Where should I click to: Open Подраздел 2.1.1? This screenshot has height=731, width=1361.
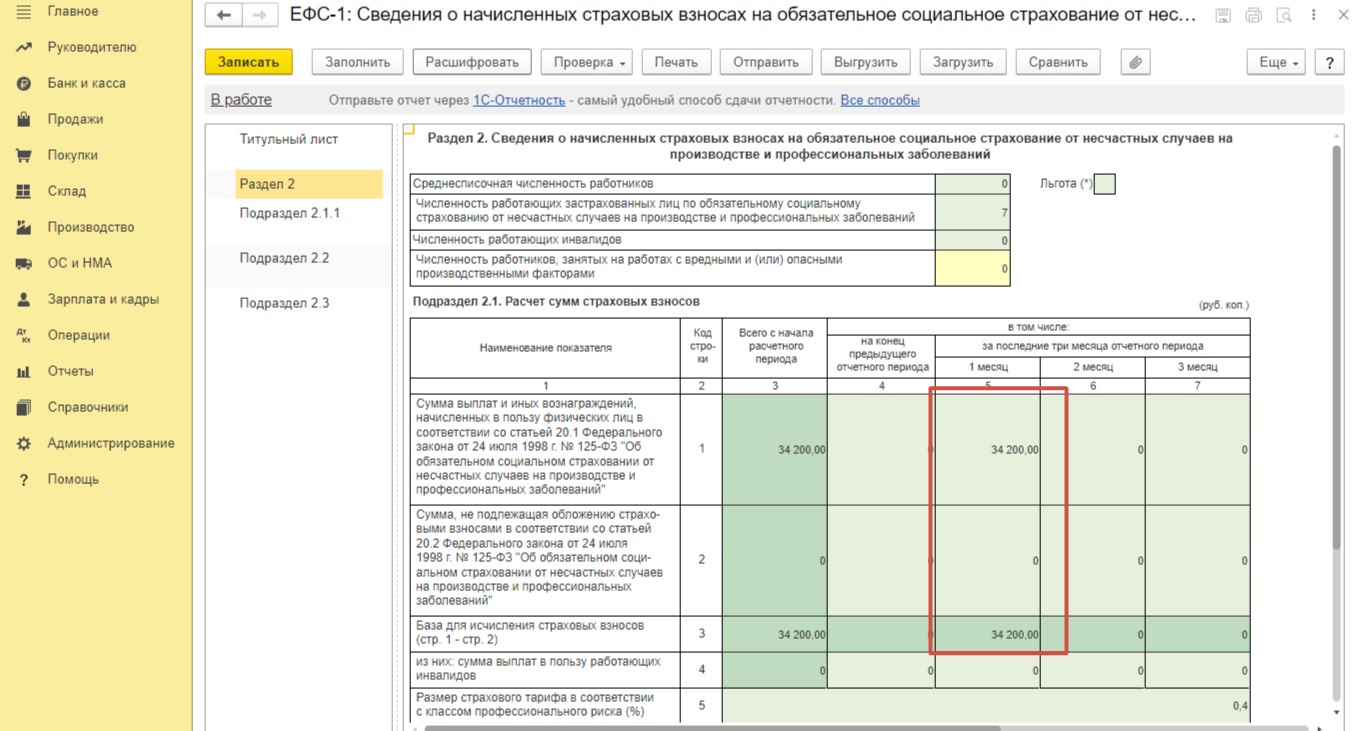point(290,213)
